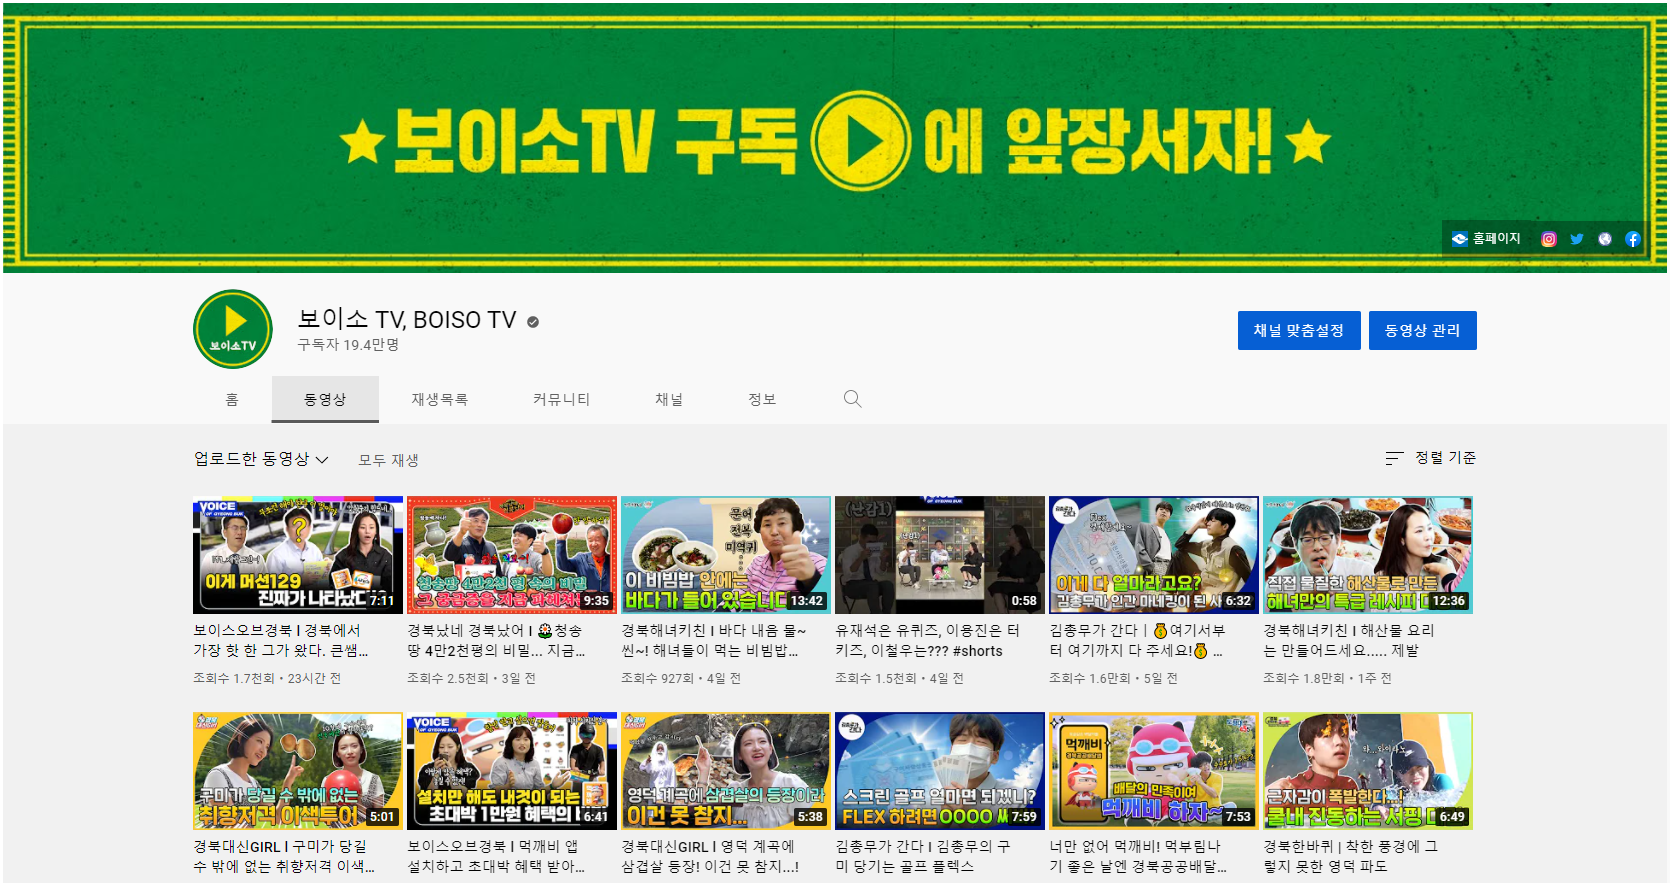Click the '조회수 1.8만회 • 1주 전' text
1670x883 pixels.
click(x=1327, y=678)
